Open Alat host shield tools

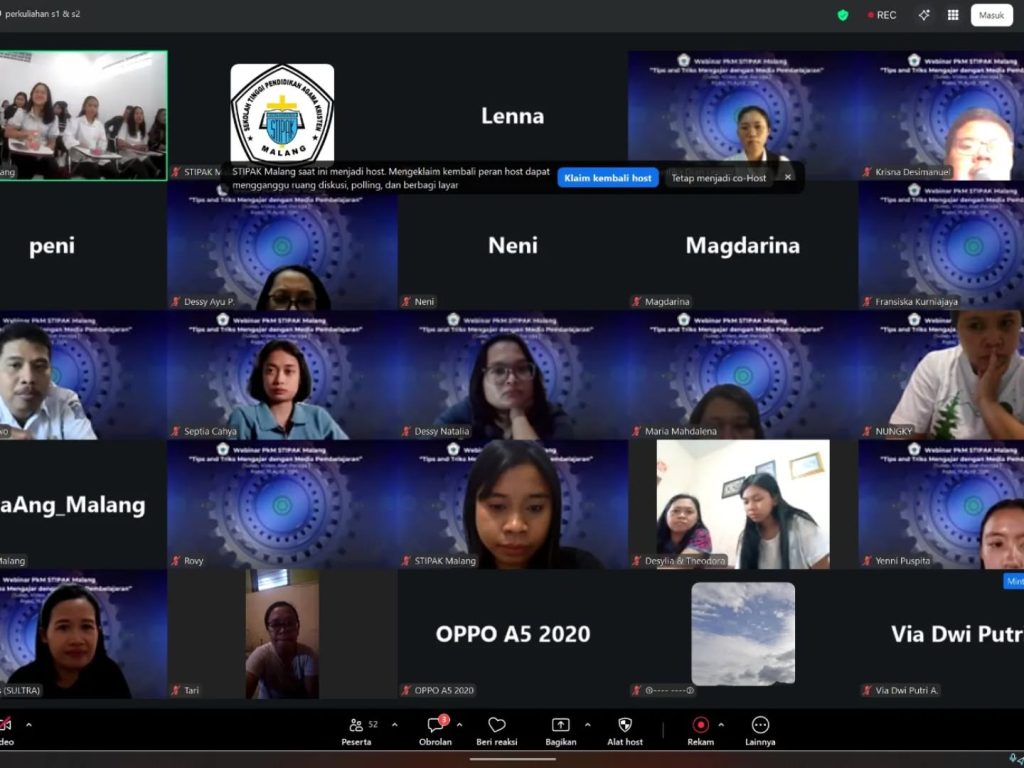[625, 730]
